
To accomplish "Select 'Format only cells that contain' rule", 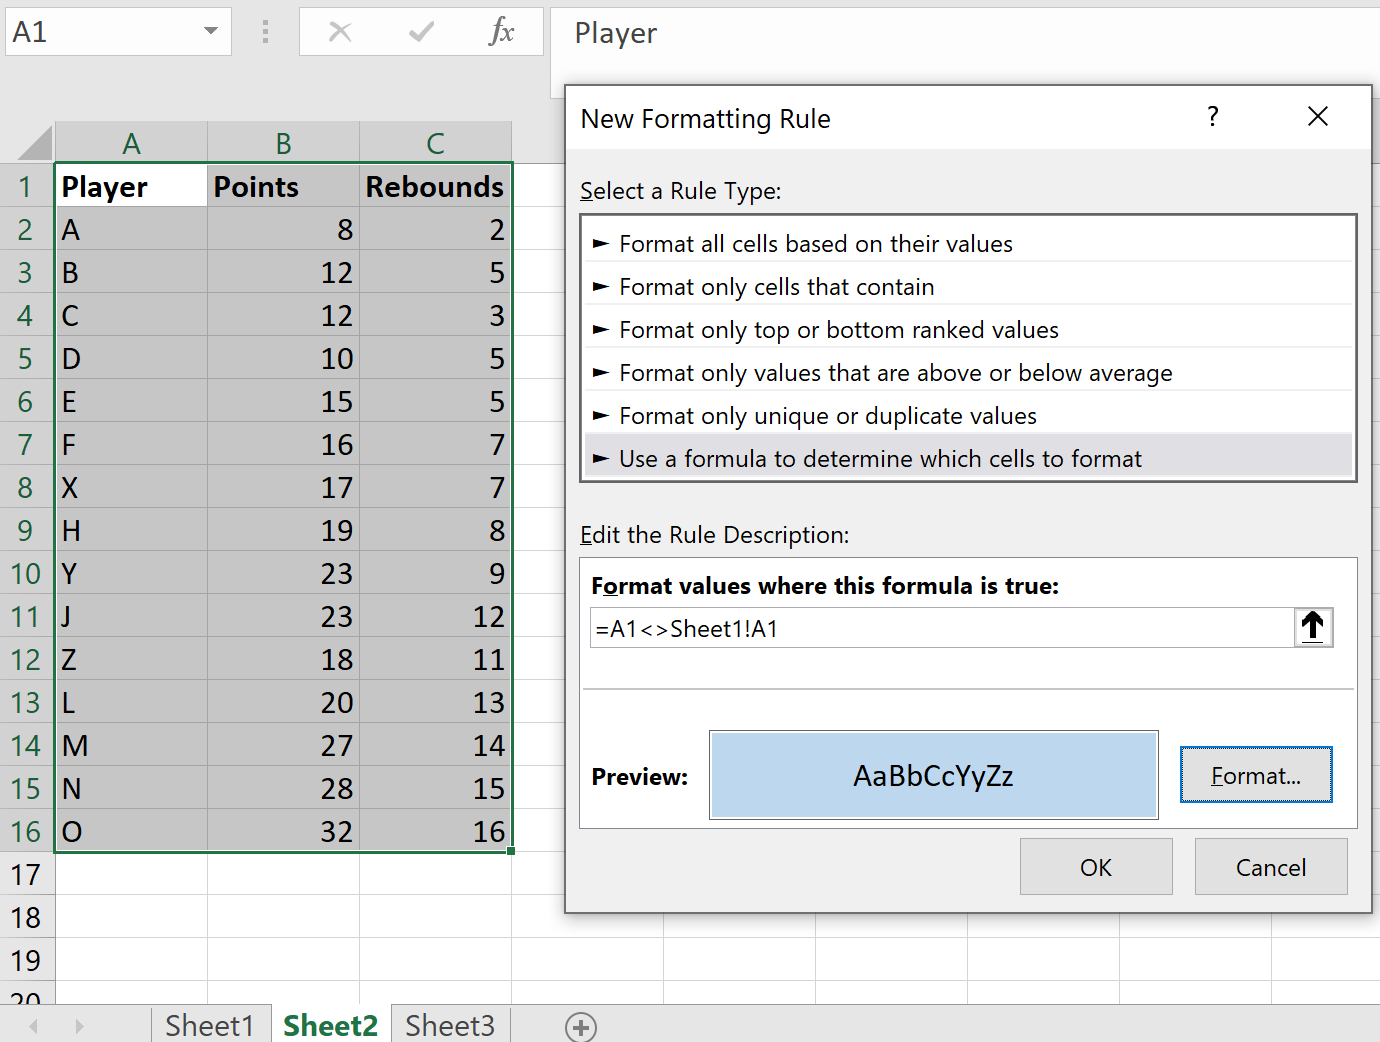I will click(x=777, y=286).
